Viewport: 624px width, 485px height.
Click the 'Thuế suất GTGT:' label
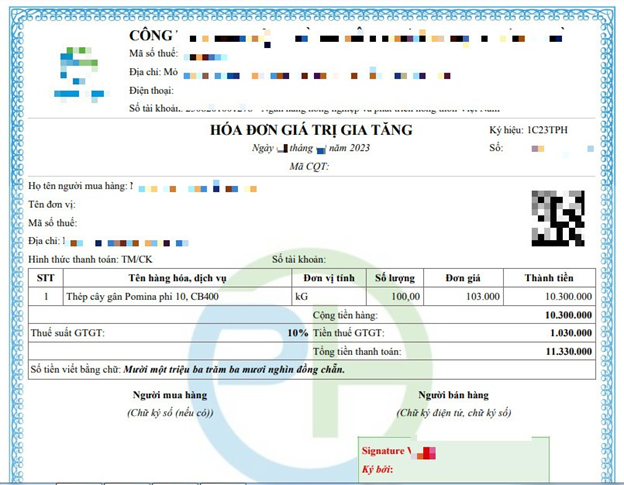(x=68, y=333)
